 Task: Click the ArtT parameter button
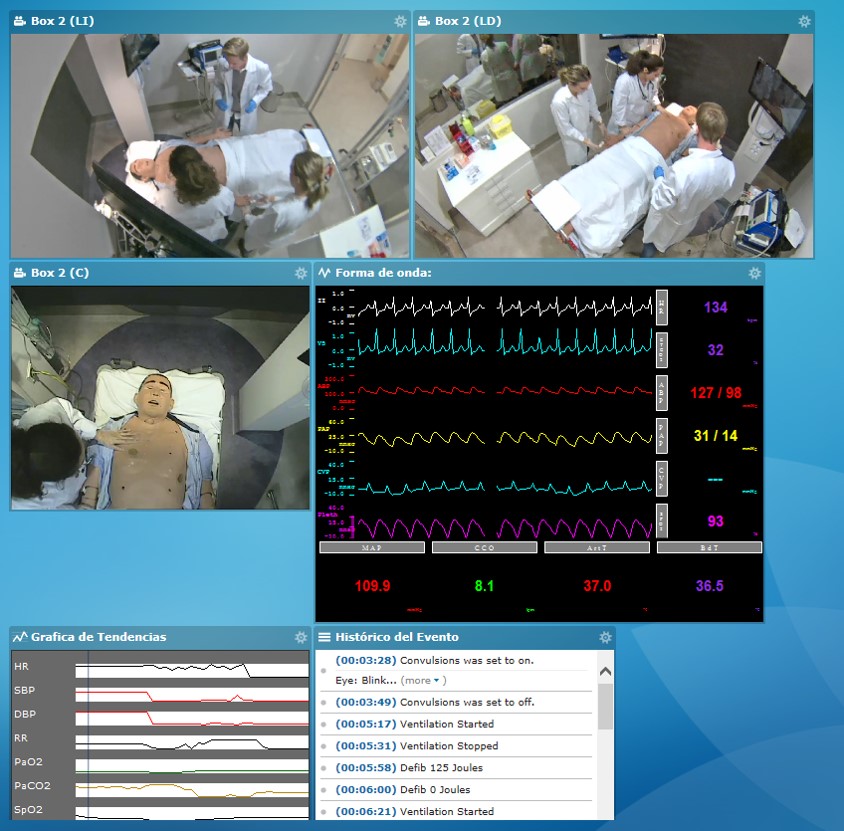tap(597, 547)
